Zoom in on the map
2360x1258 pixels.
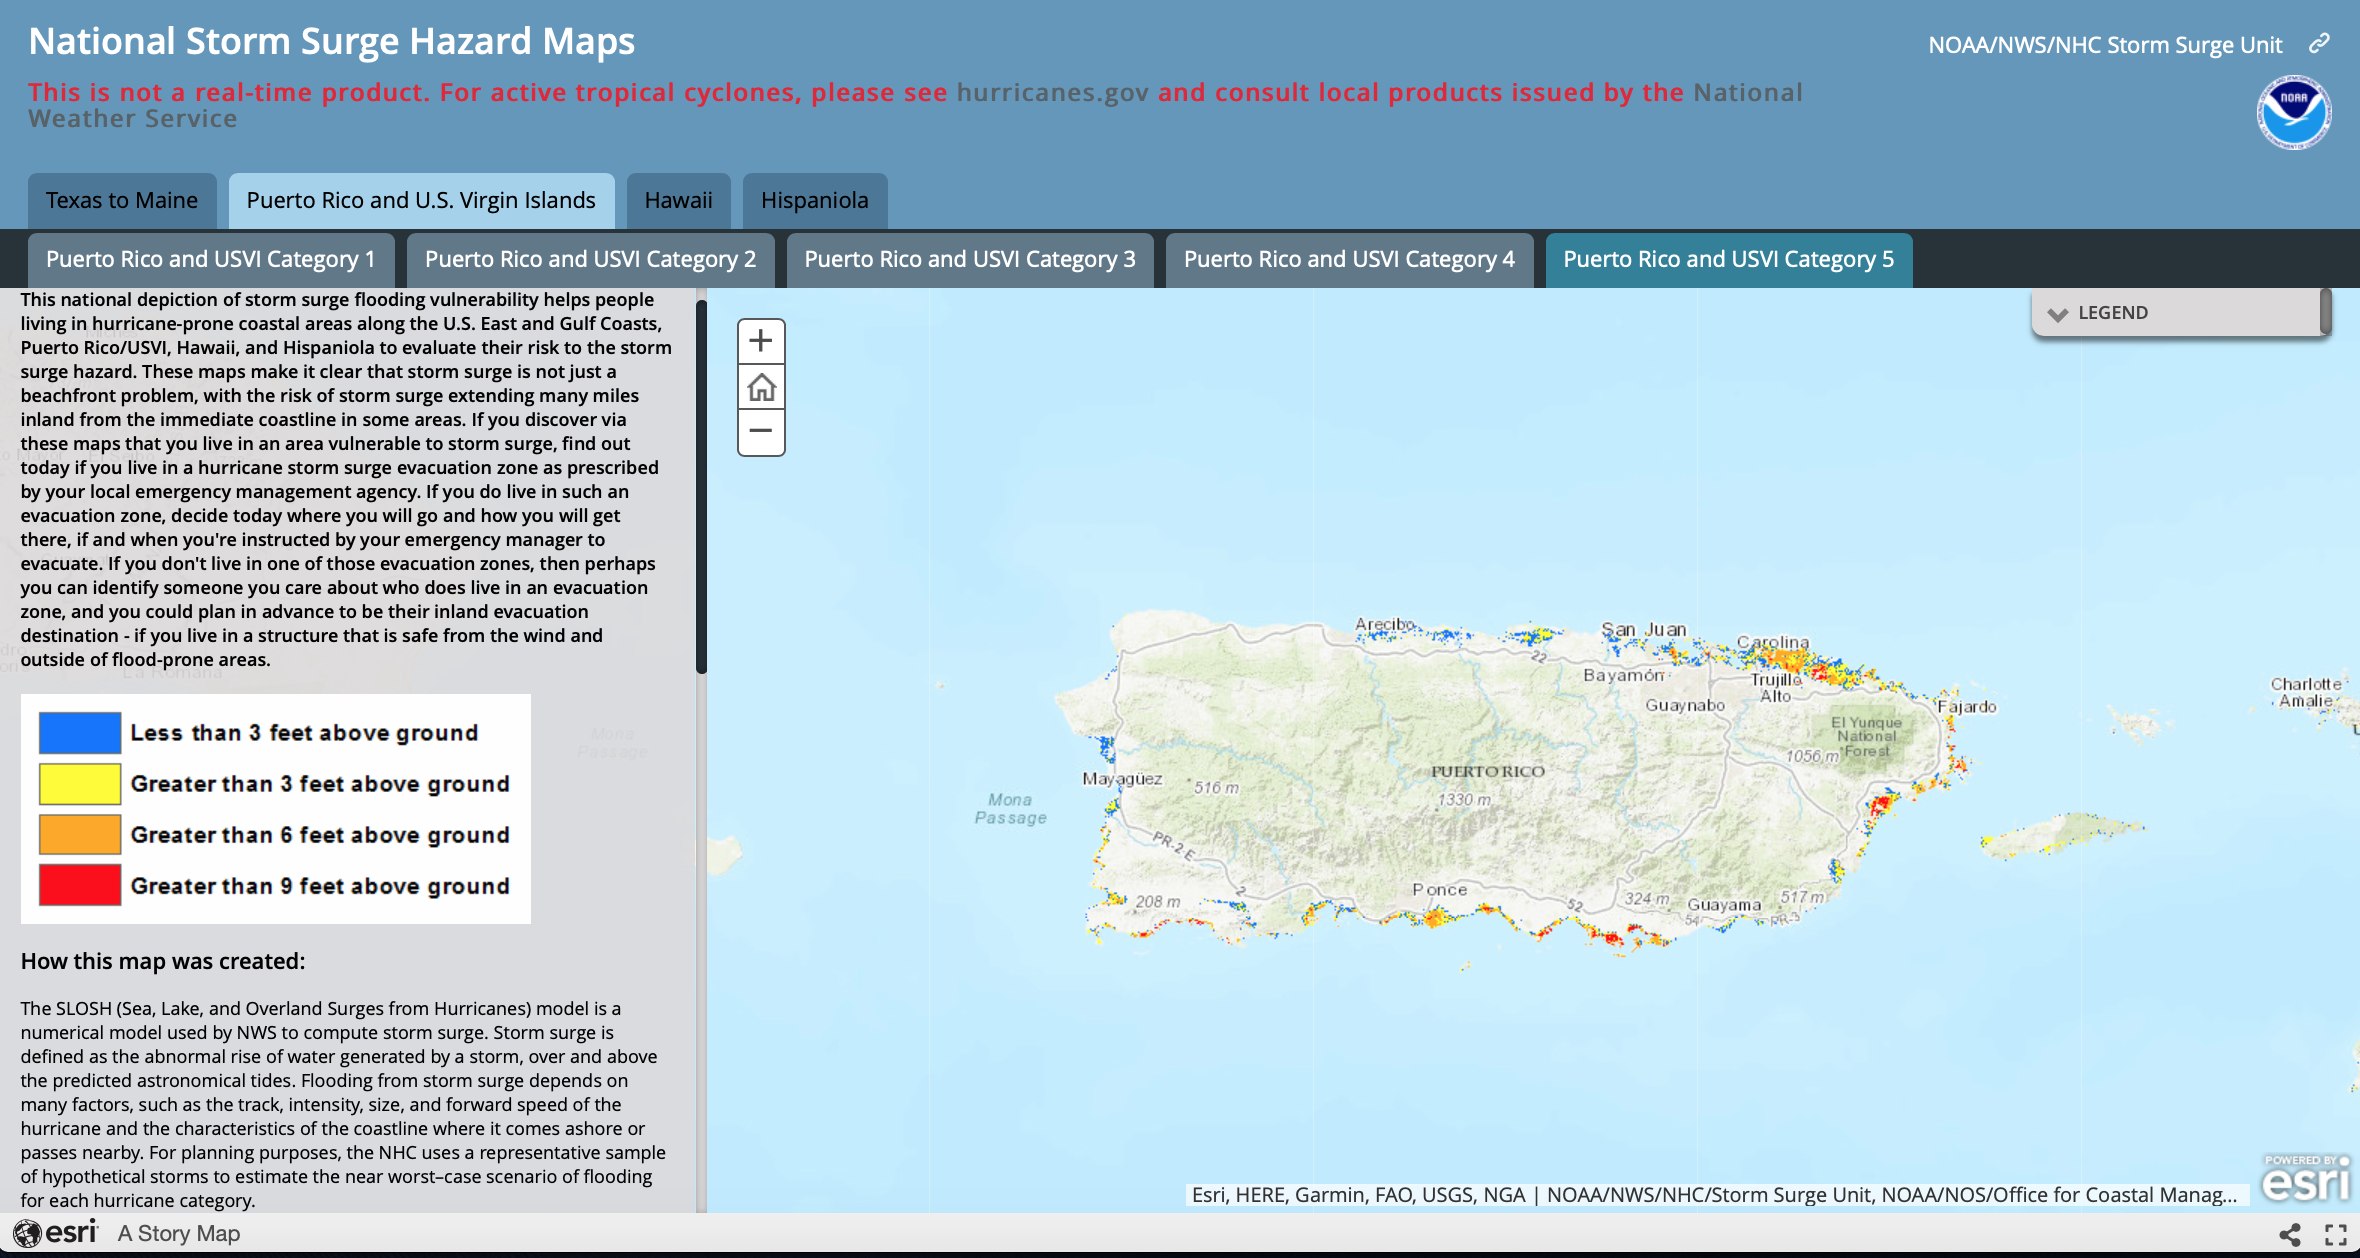[x=761, y=340]
